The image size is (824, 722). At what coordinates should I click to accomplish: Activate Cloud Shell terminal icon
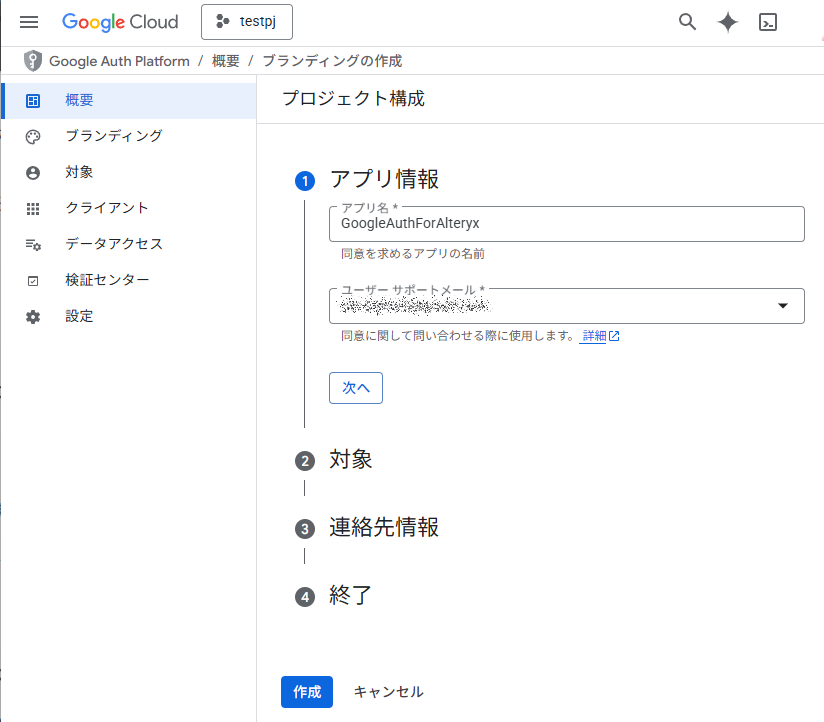point(768,22)
